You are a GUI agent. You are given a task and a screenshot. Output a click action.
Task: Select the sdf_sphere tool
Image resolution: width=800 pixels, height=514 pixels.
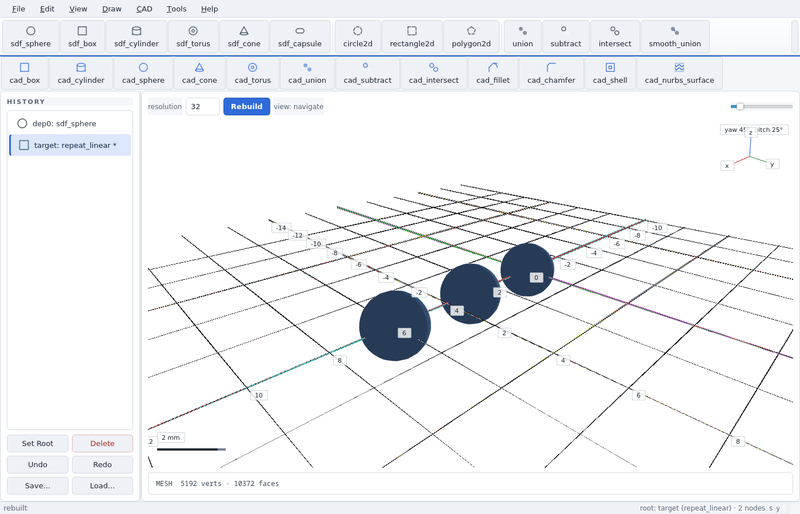pyautogui.click(x=31, y=37)
